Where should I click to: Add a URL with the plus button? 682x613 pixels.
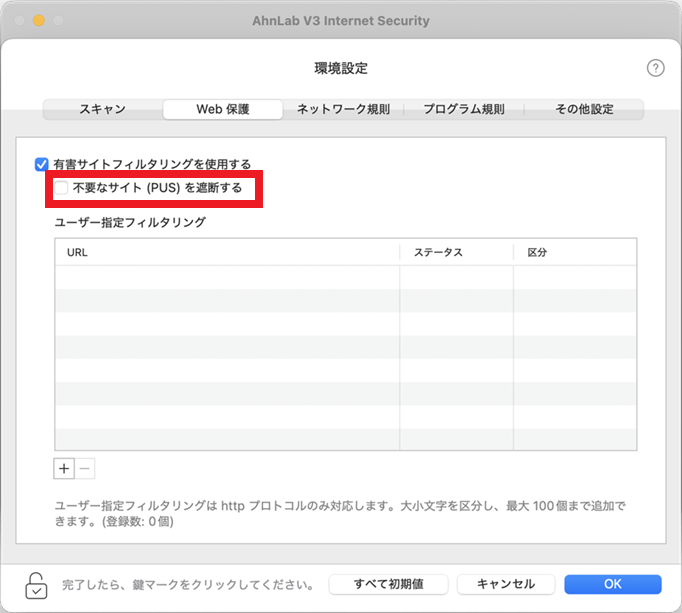point(64,469)
